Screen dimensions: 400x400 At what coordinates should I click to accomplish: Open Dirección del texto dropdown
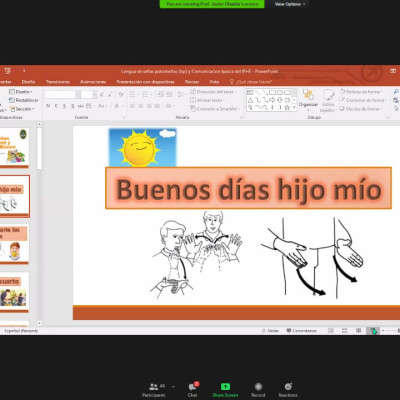214,92
